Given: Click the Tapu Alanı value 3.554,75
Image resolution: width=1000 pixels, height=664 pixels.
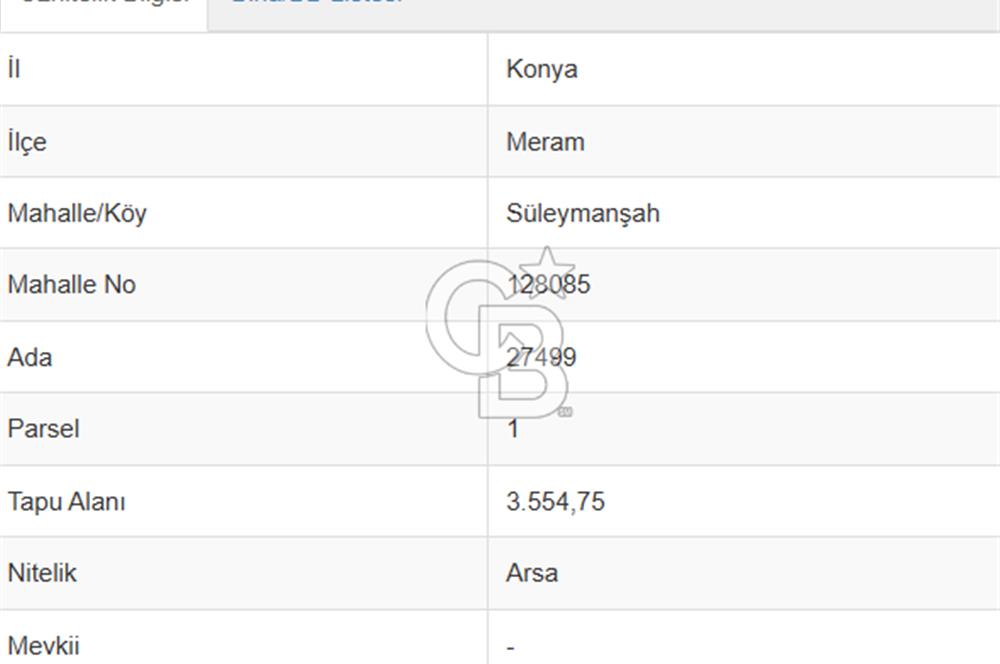Looking at the screenshot, I should pyautogui.click(x=555, y=501).
